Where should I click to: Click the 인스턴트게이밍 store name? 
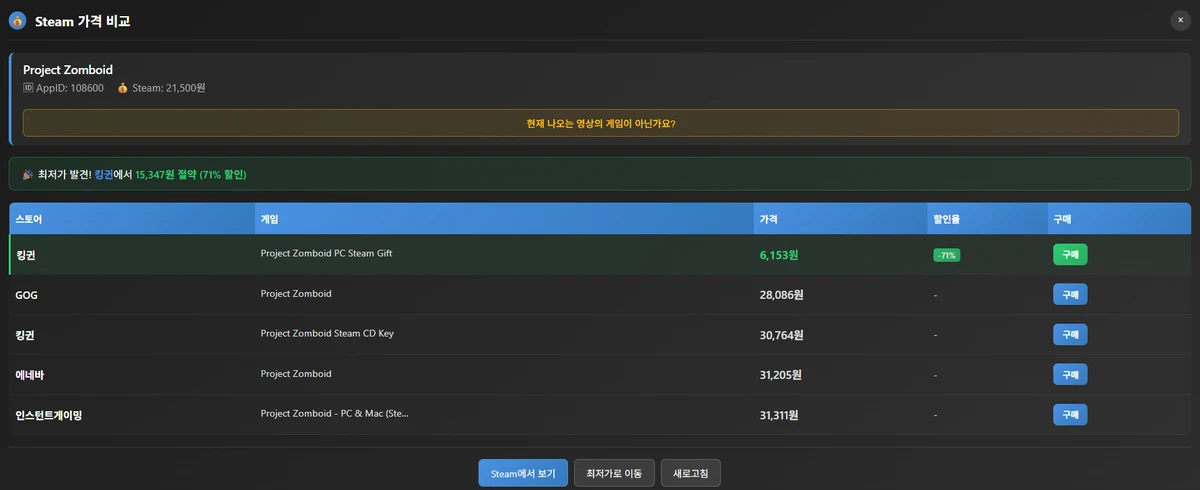point(49,415)
